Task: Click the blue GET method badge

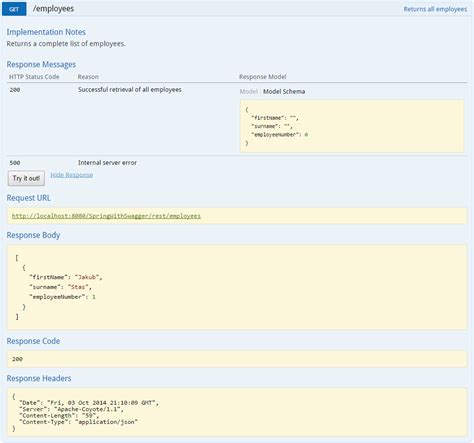Action: point(14,9)
